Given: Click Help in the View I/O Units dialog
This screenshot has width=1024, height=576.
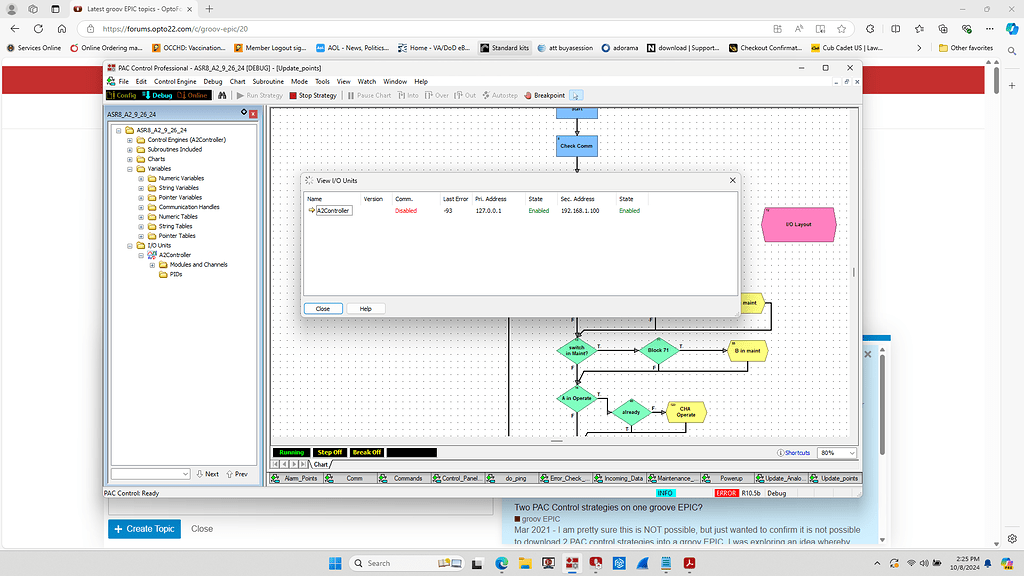Looking at the screenshot, I should 366,309.
